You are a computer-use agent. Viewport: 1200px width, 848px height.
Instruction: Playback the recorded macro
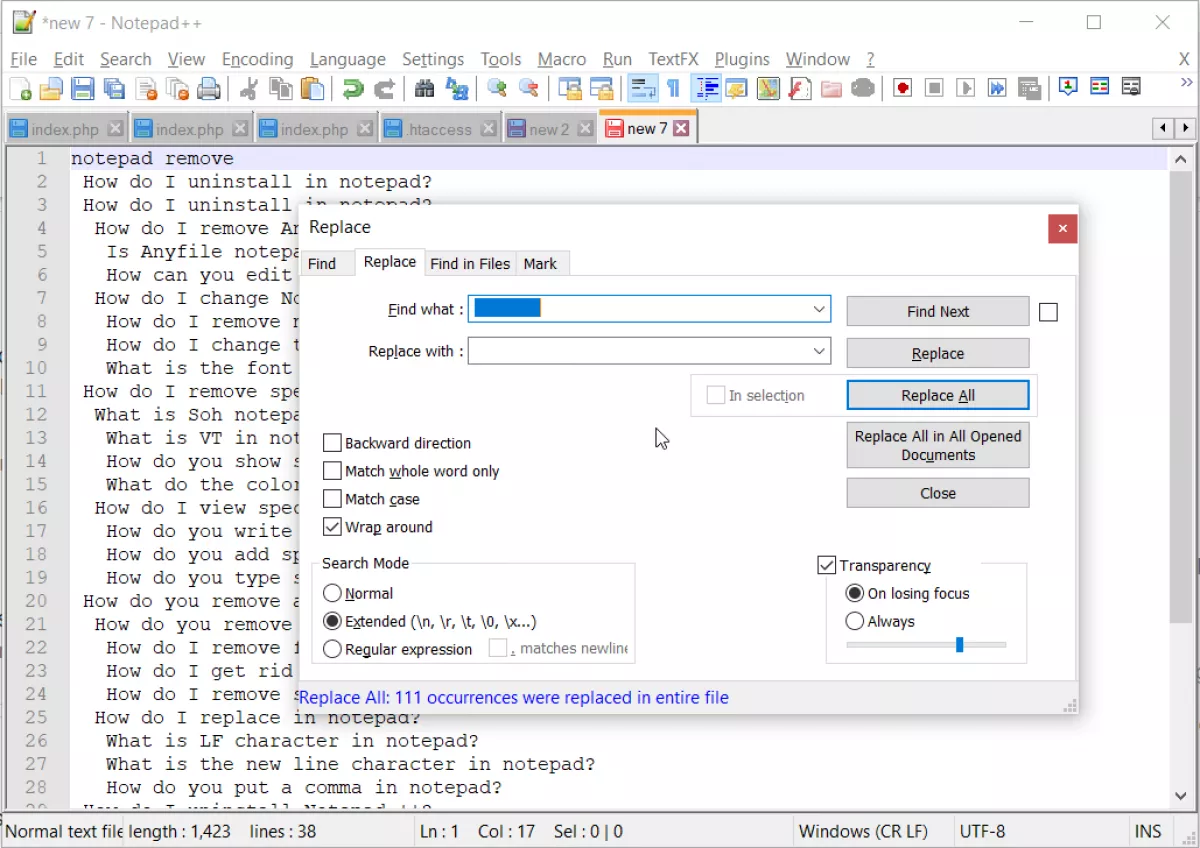point(964,88)
